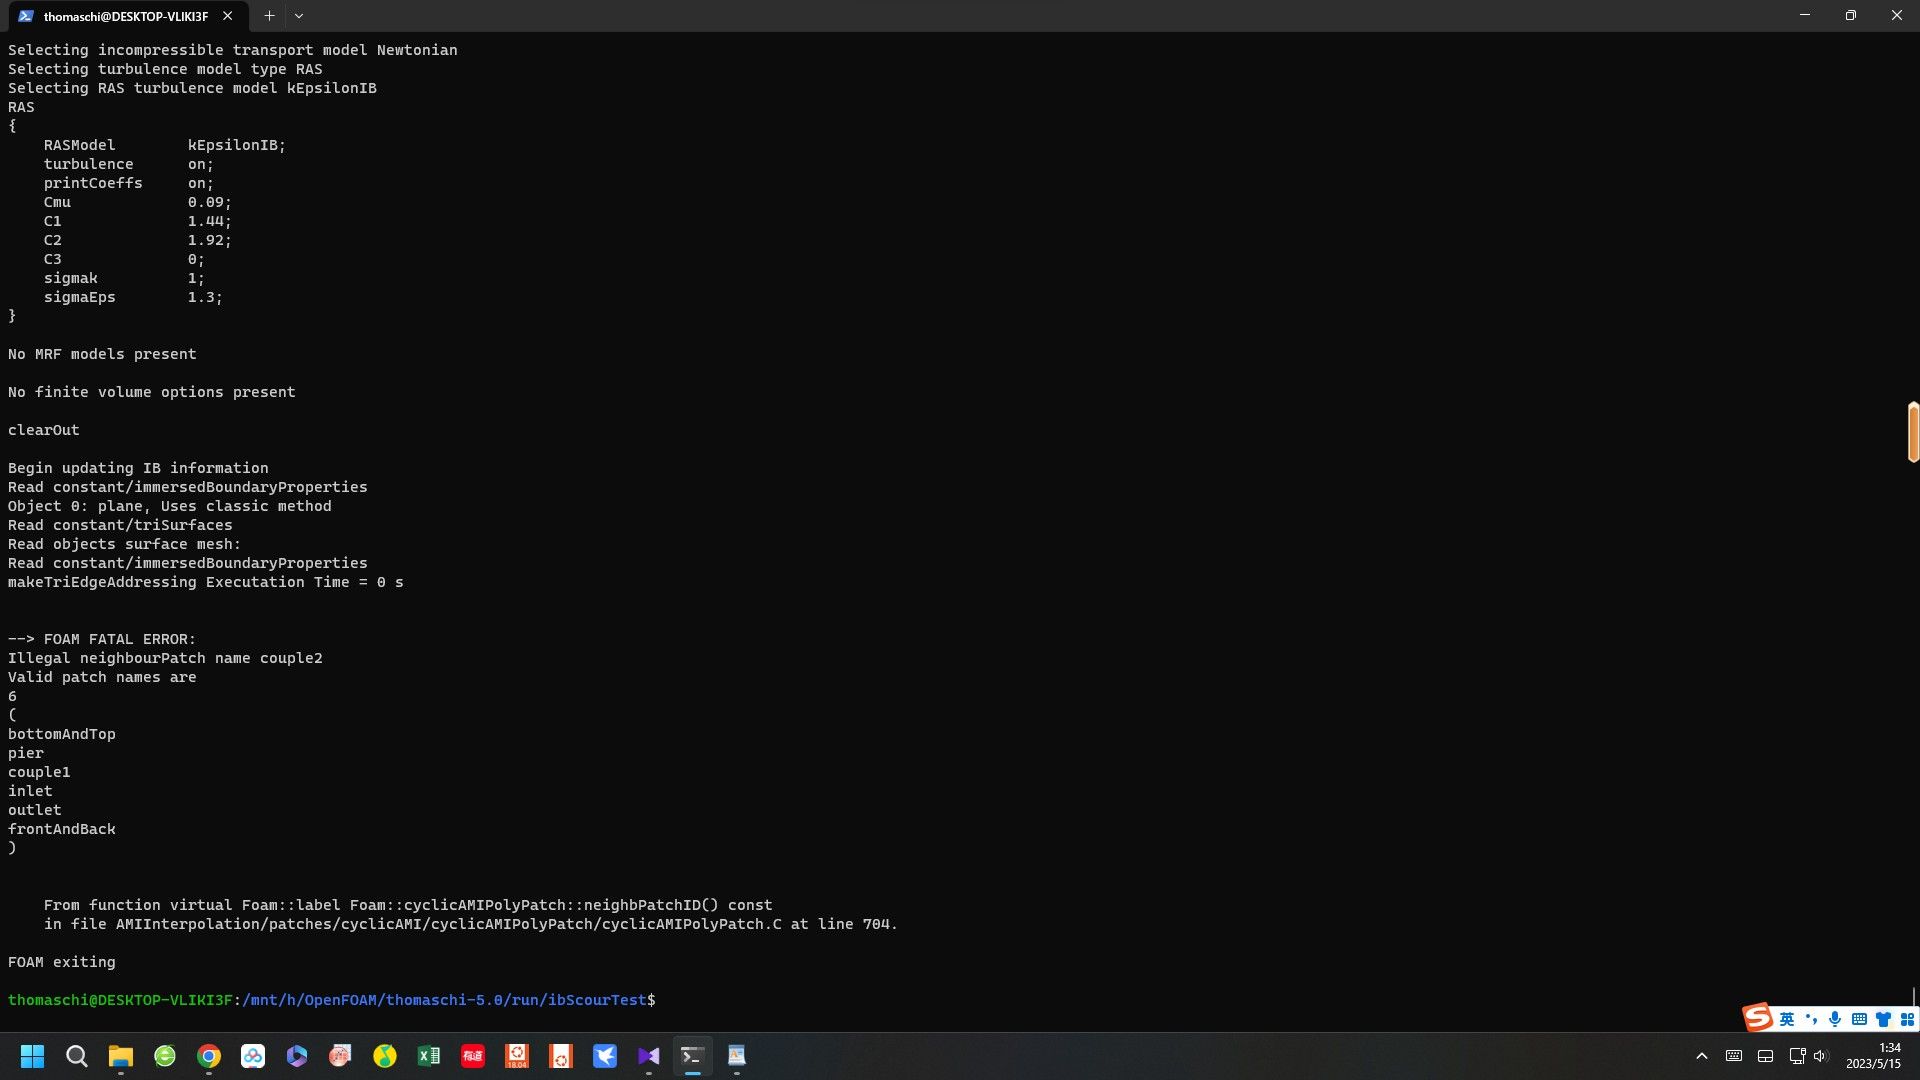This screenshot has width=1920, height=1080.
Task: Open File Explorer from taskbar
Action: click(121, 1056)
